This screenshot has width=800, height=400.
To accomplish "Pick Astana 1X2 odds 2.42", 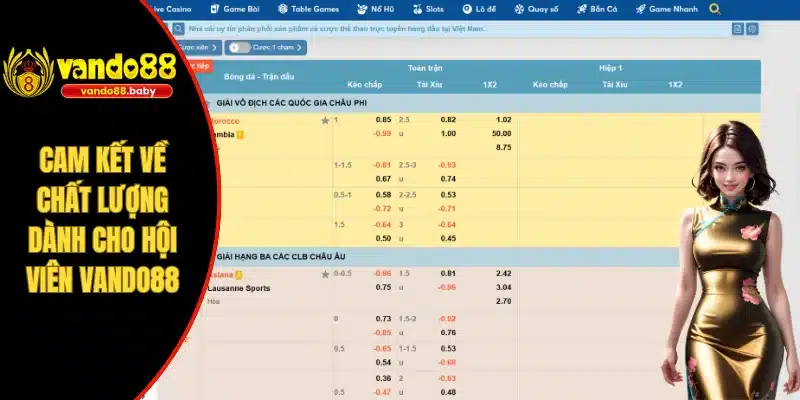I will [x=503, y=273].
